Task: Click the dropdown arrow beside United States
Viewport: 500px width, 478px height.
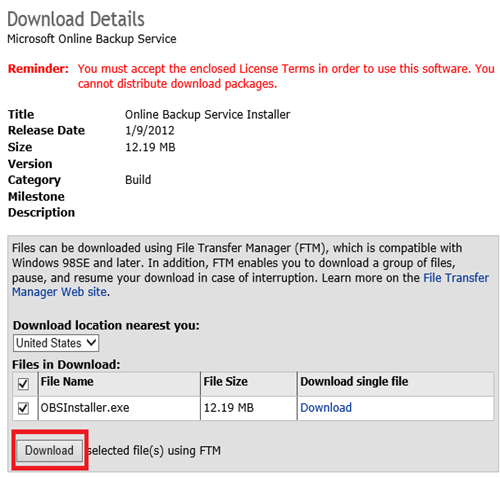Action: 91,343
